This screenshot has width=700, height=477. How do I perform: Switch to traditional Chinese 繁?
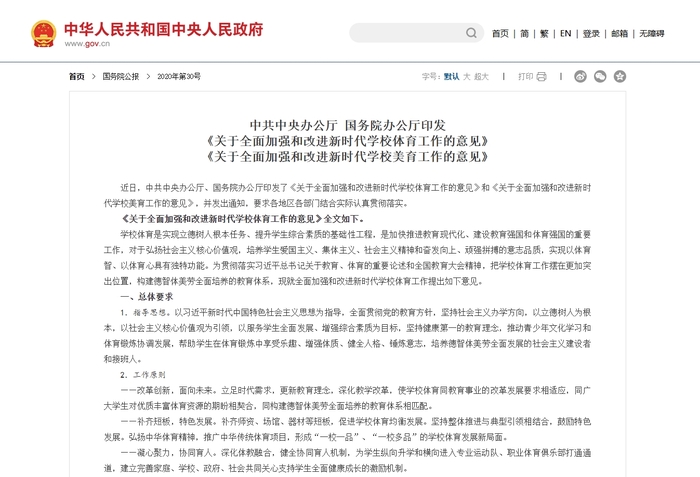[x=544, y=33]
